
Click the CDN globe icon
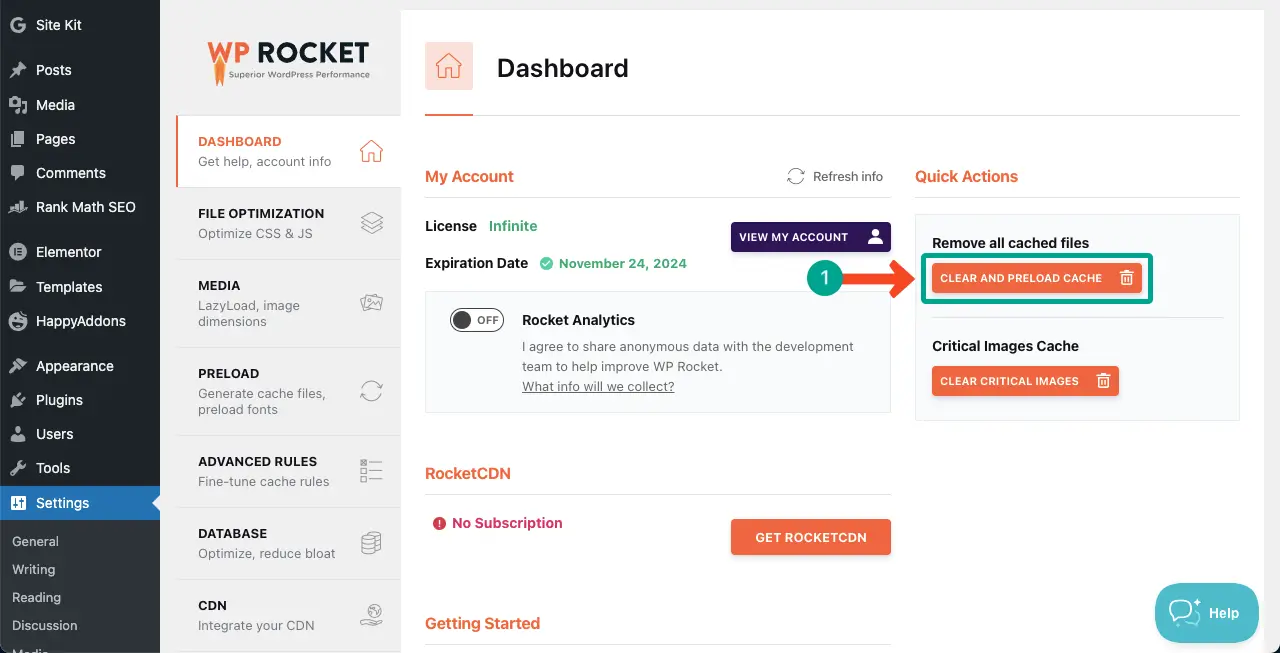click(371, 615)
